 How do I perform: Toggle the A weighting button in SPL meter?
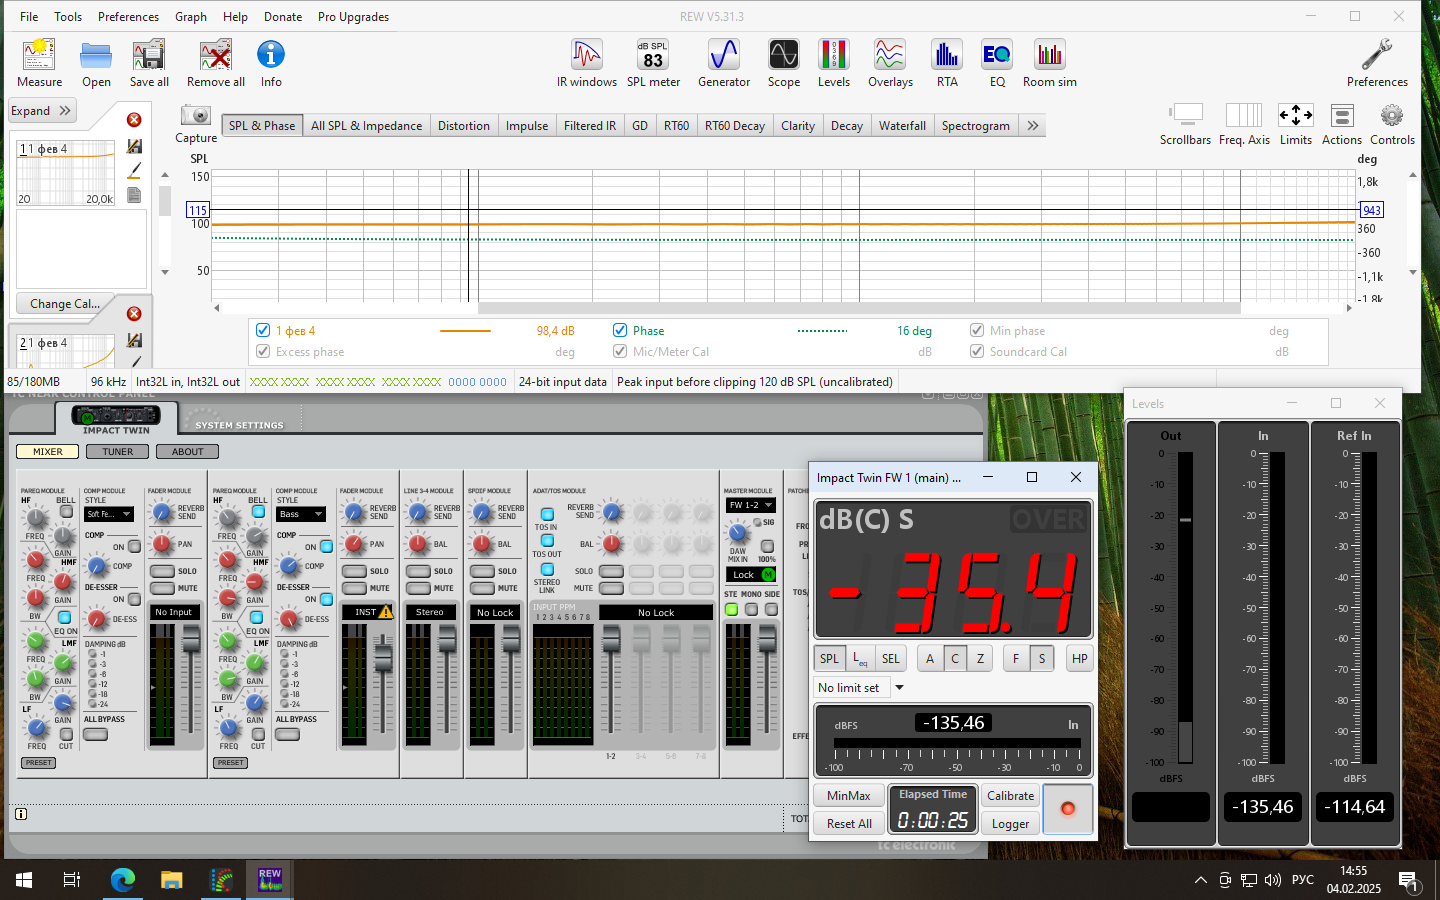[x=930, y=658]
